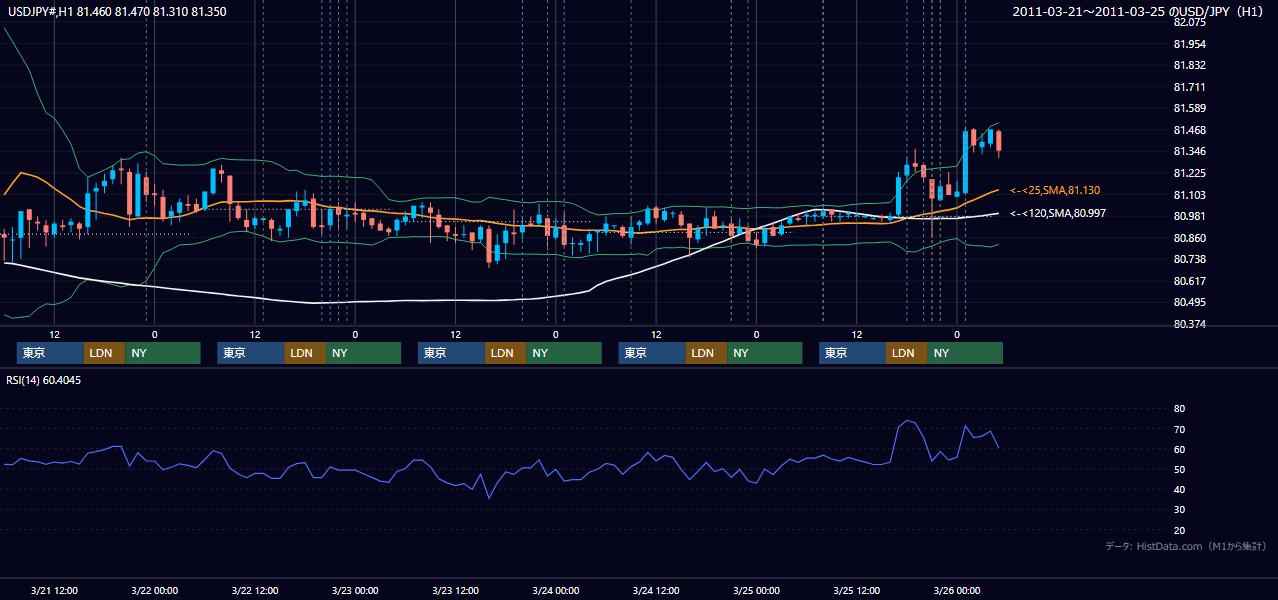Viewport: 1278px width, 600px height.
Task: Click the 2011-03-21～2011-03-25 のUSD/JPY（H1） heading
Action: 1139,11
